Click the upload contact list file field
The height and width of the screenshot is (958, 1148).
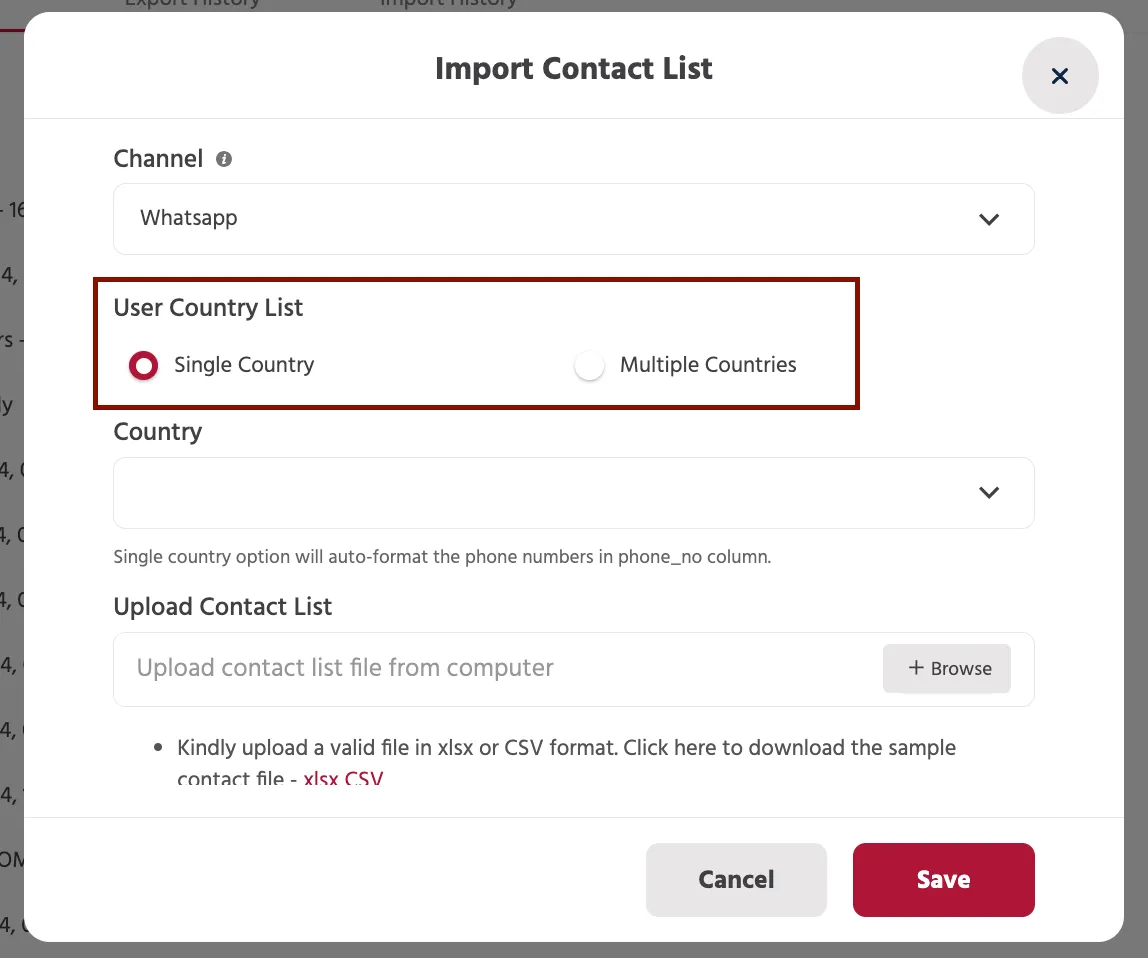[x=573, y=669]
